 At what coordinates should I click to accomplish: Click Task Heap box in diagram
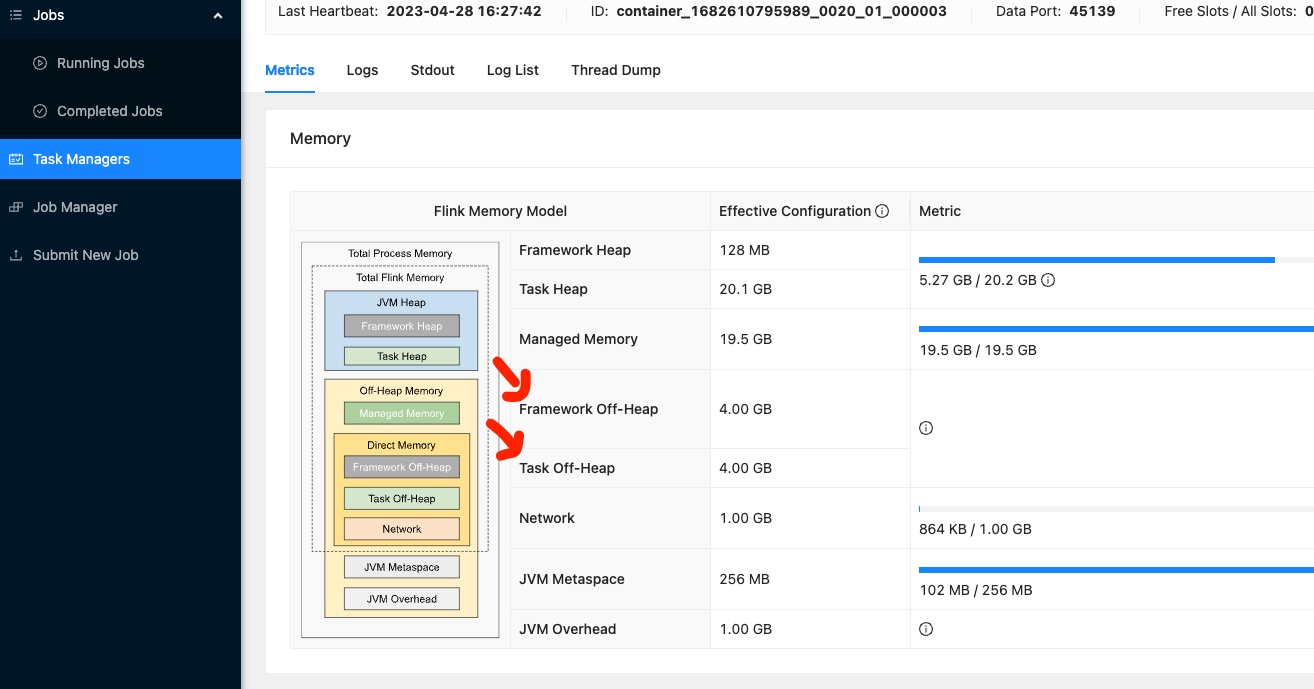tap(402, 356)
